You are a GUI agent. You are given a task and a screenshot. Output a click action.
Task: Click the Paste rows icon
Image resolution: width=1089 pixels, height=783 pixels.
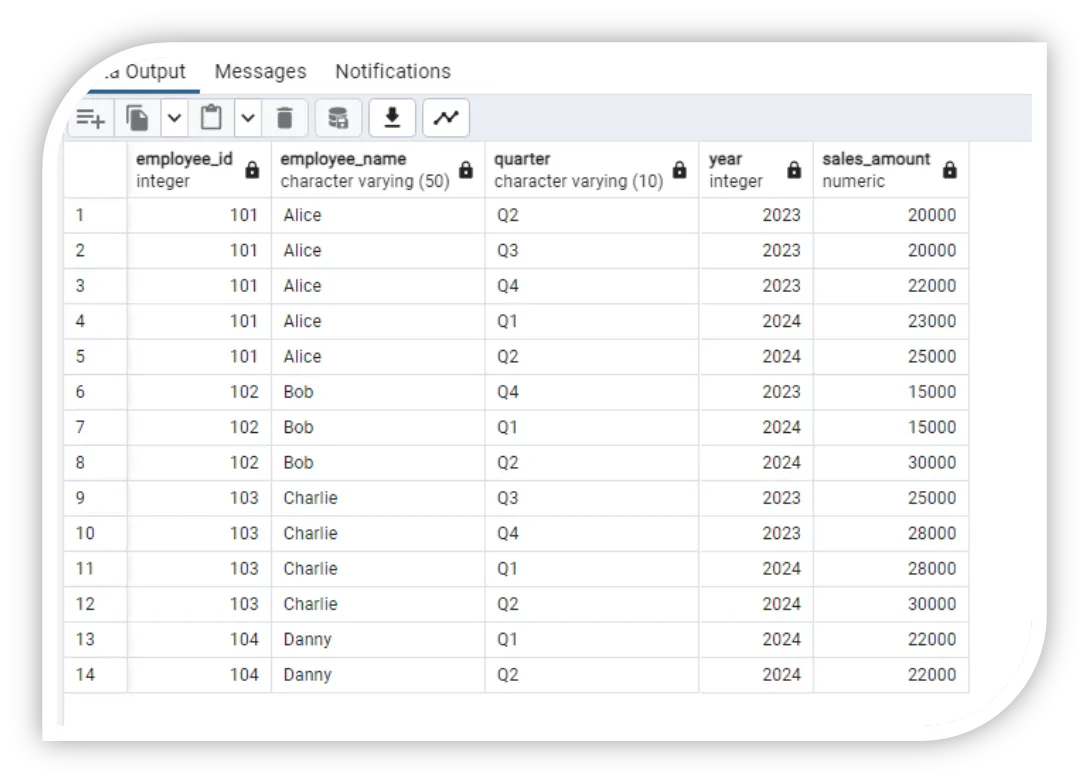coord(211,117)
